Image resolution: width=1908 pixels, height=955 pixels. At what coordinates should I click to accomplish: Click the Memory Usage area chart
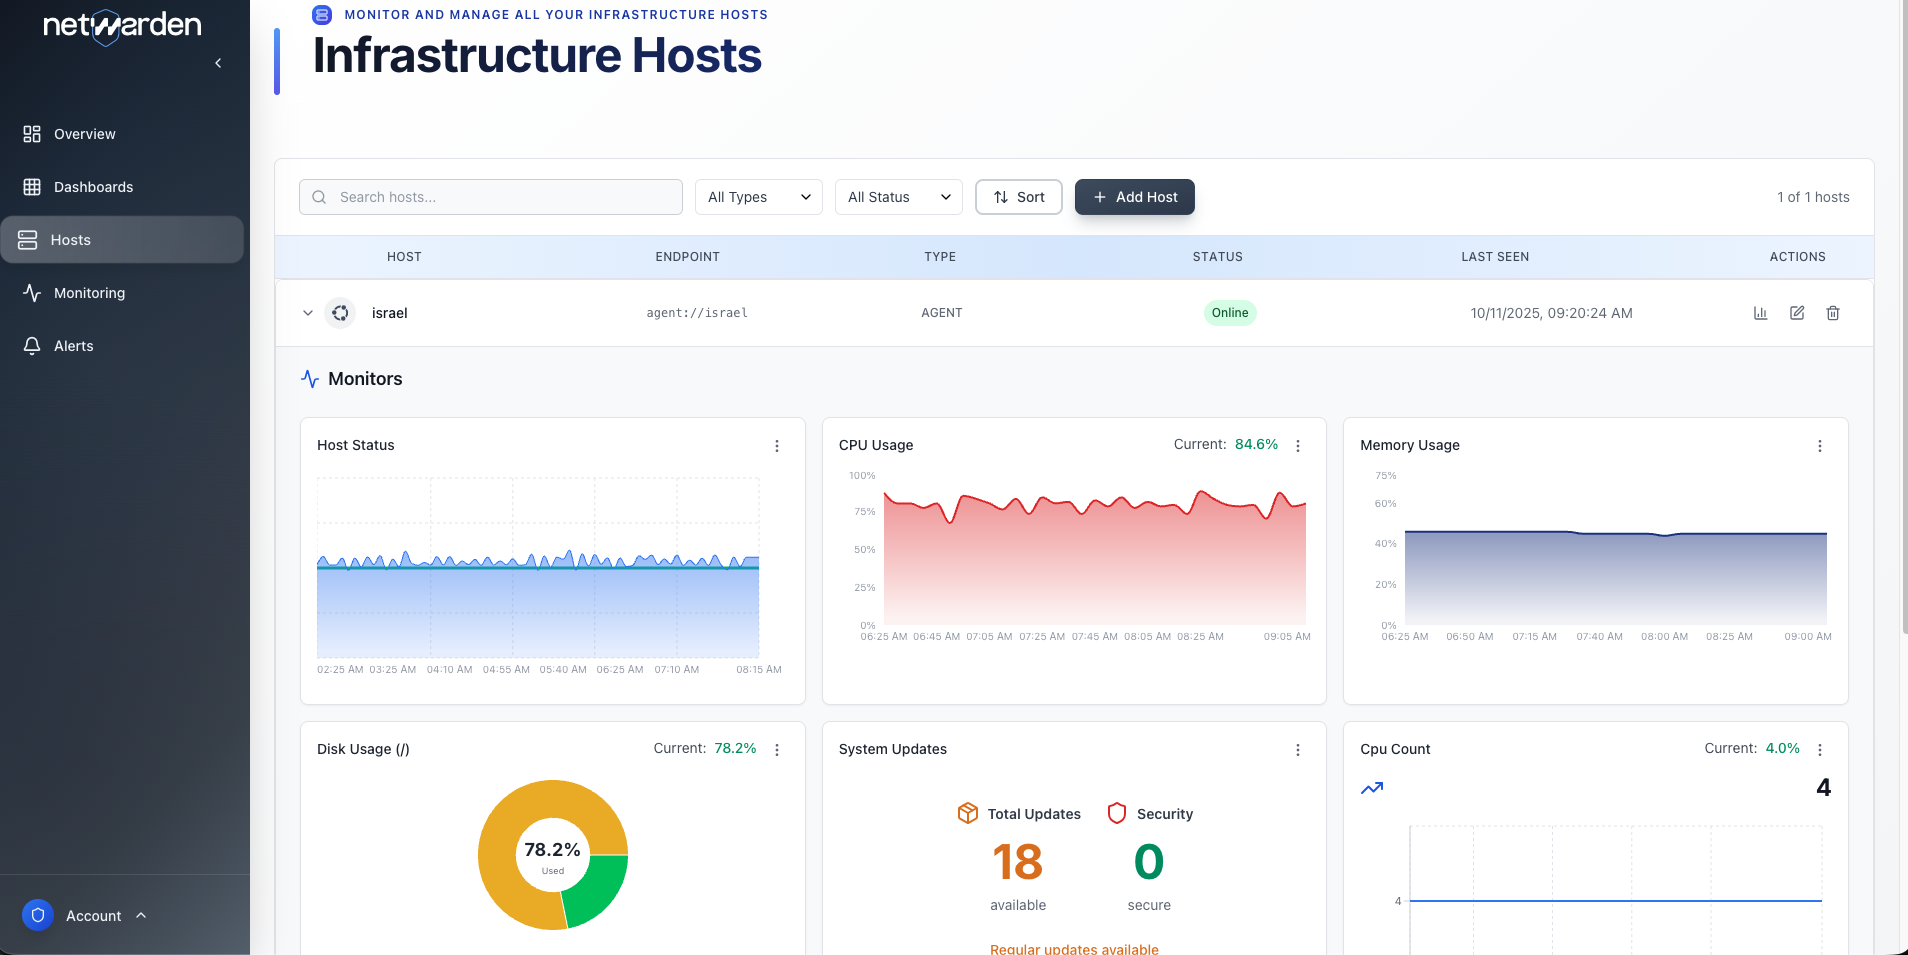tap(1616, 578)
